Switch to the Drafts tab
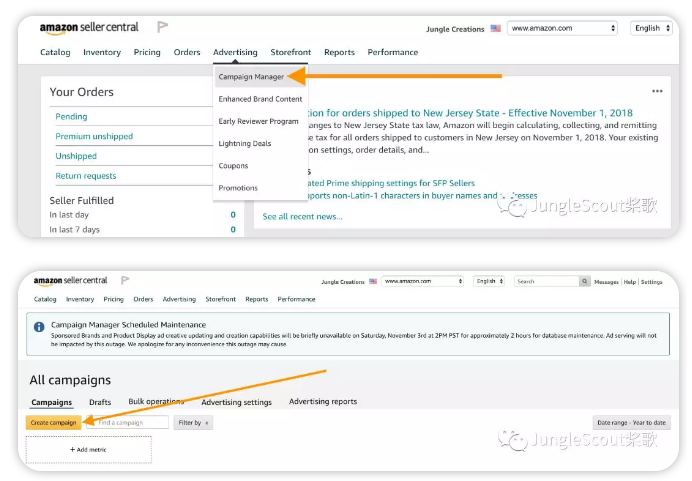The width and height of the screenshot is (692, 481). point(100,402)
